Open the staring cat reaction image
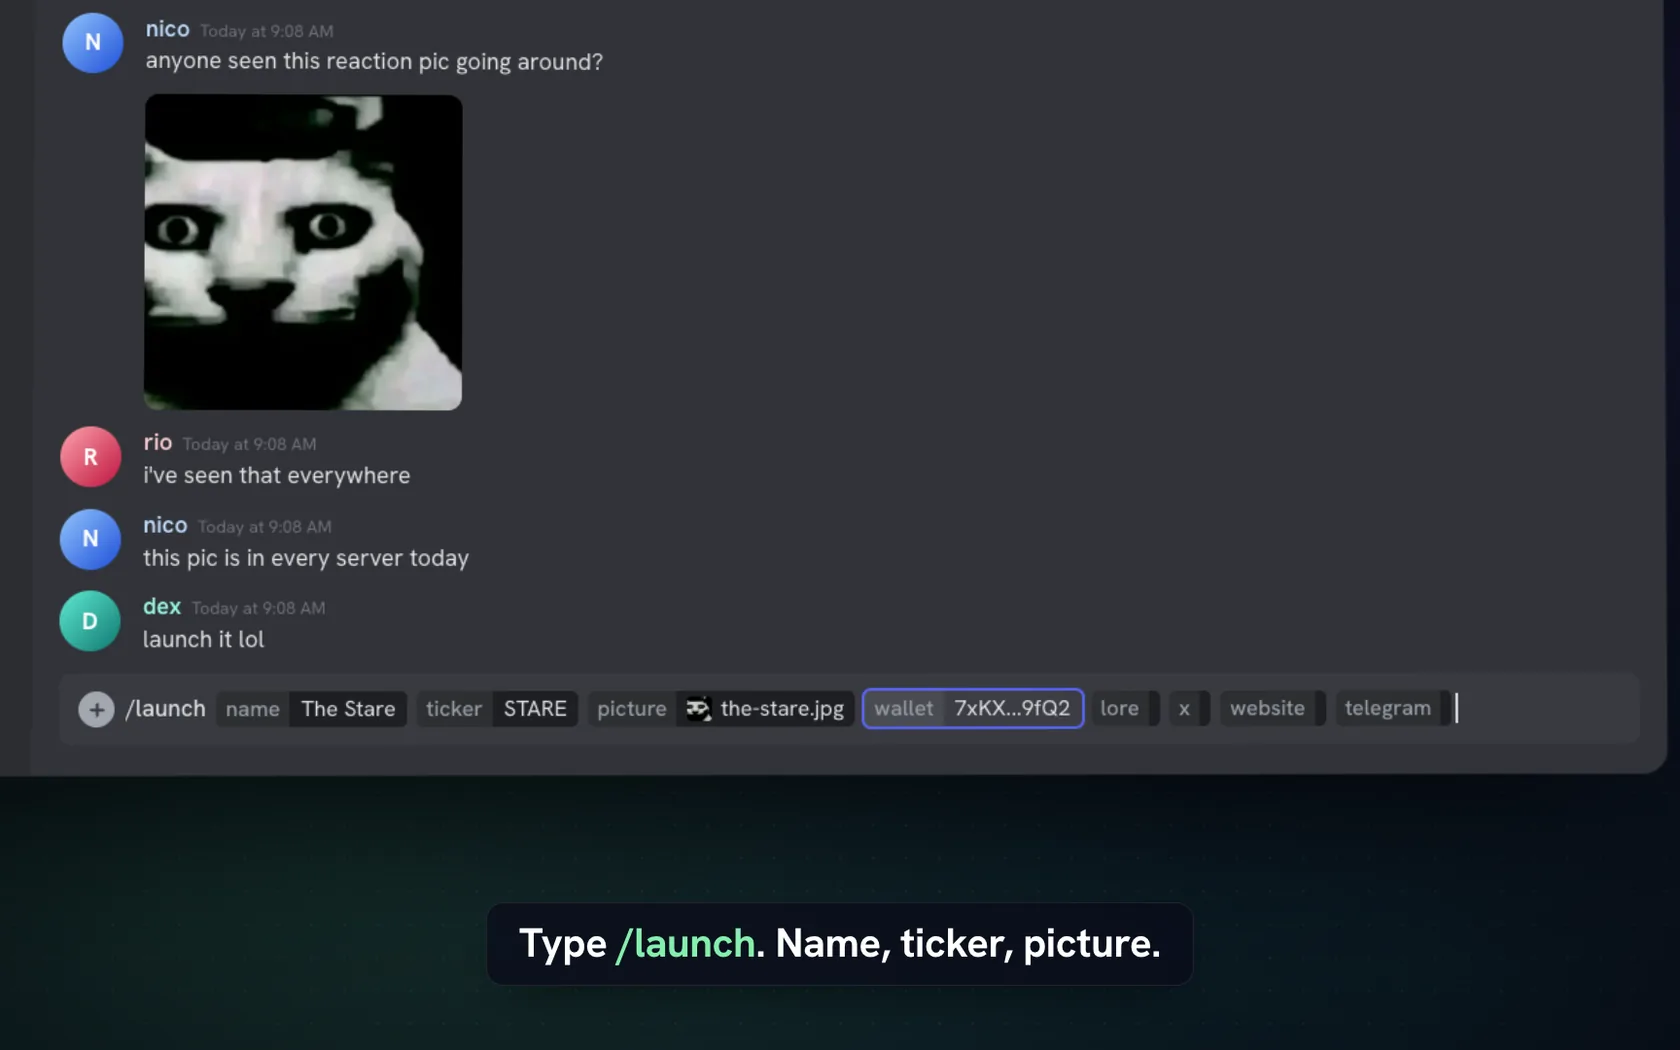The width and height of the screenshot is (1680, 1050). click(303, 252)
